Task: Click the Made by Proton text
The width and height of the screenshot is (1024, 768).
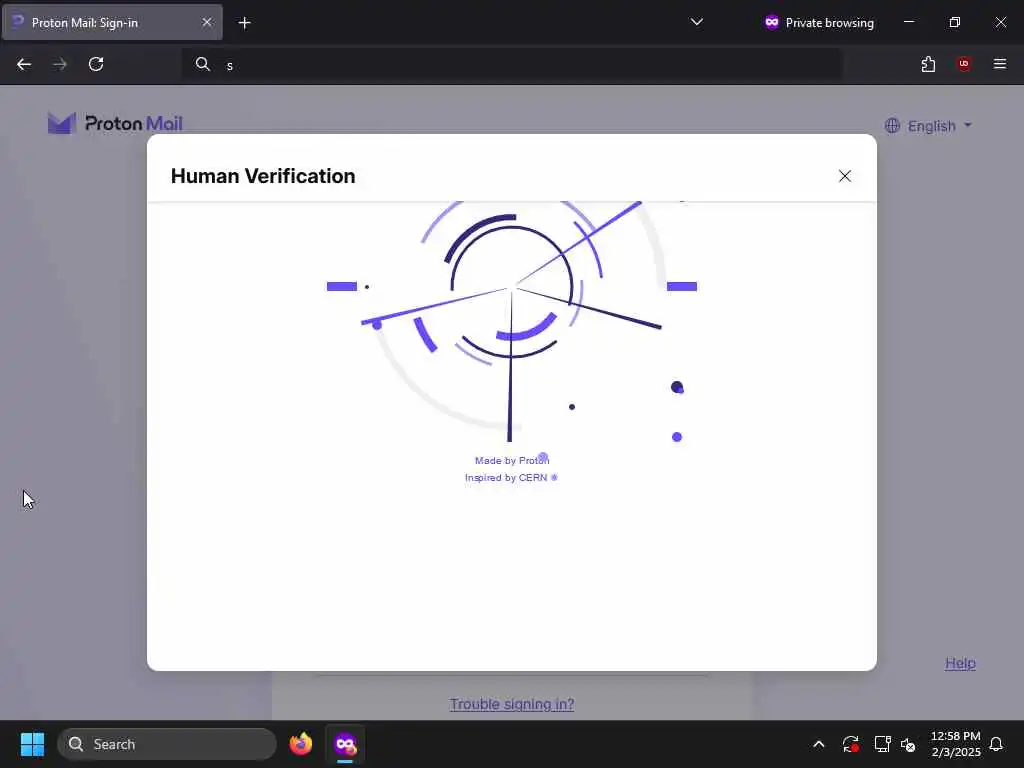Action: point(512,460)
